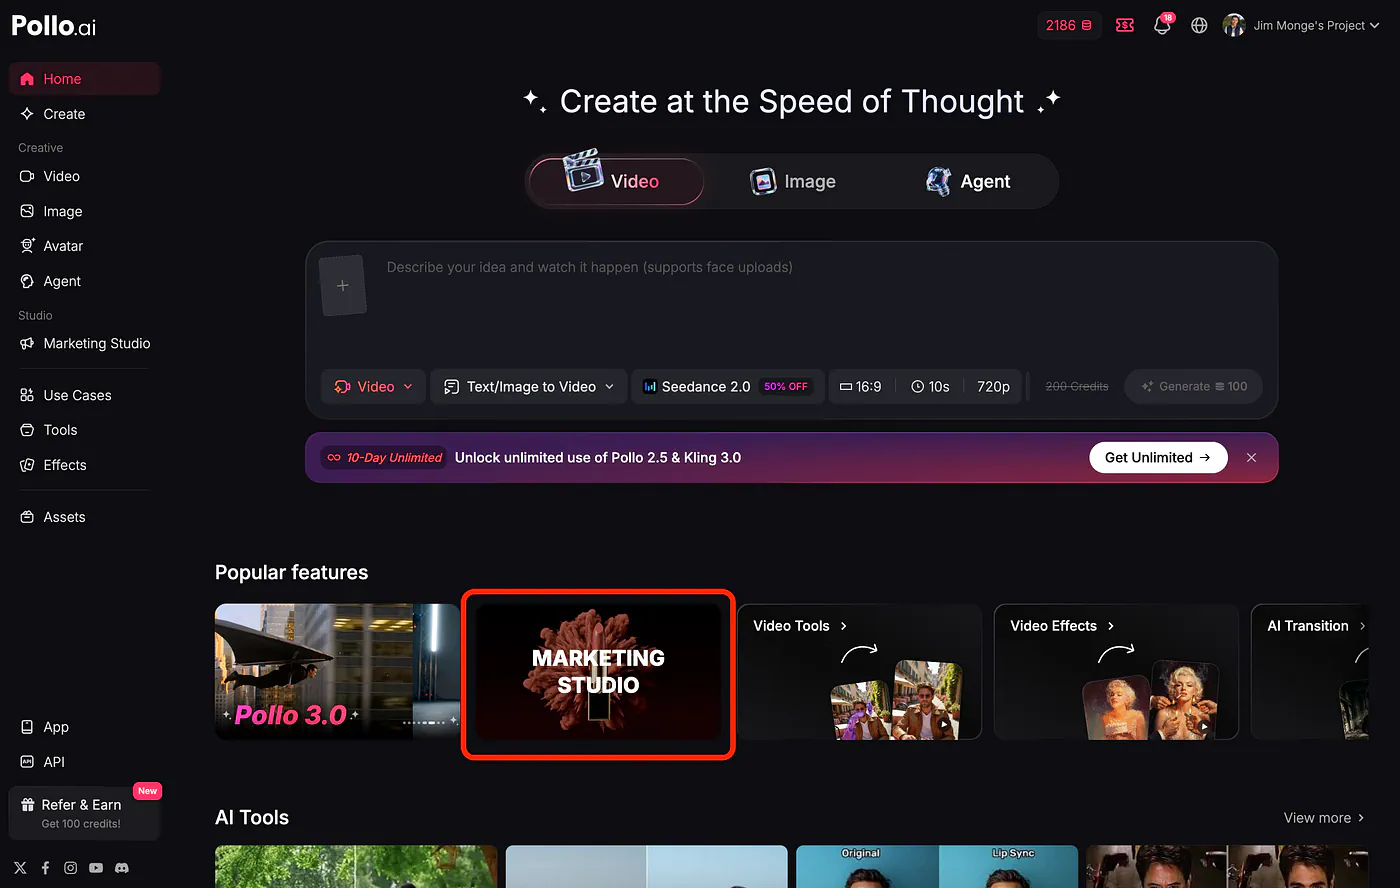
Task: Open the Video Tools card
Action: coord(859,672)
